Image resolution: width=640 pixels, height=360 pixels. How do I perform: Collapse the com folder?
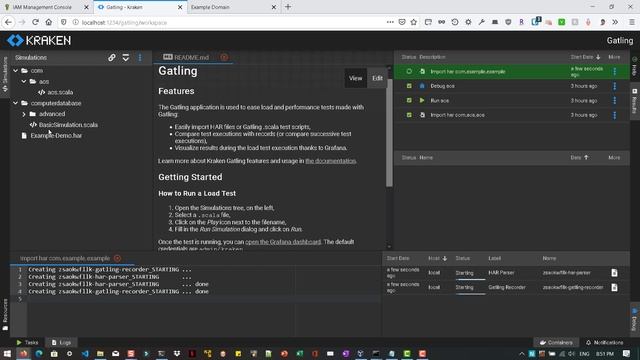16,71
